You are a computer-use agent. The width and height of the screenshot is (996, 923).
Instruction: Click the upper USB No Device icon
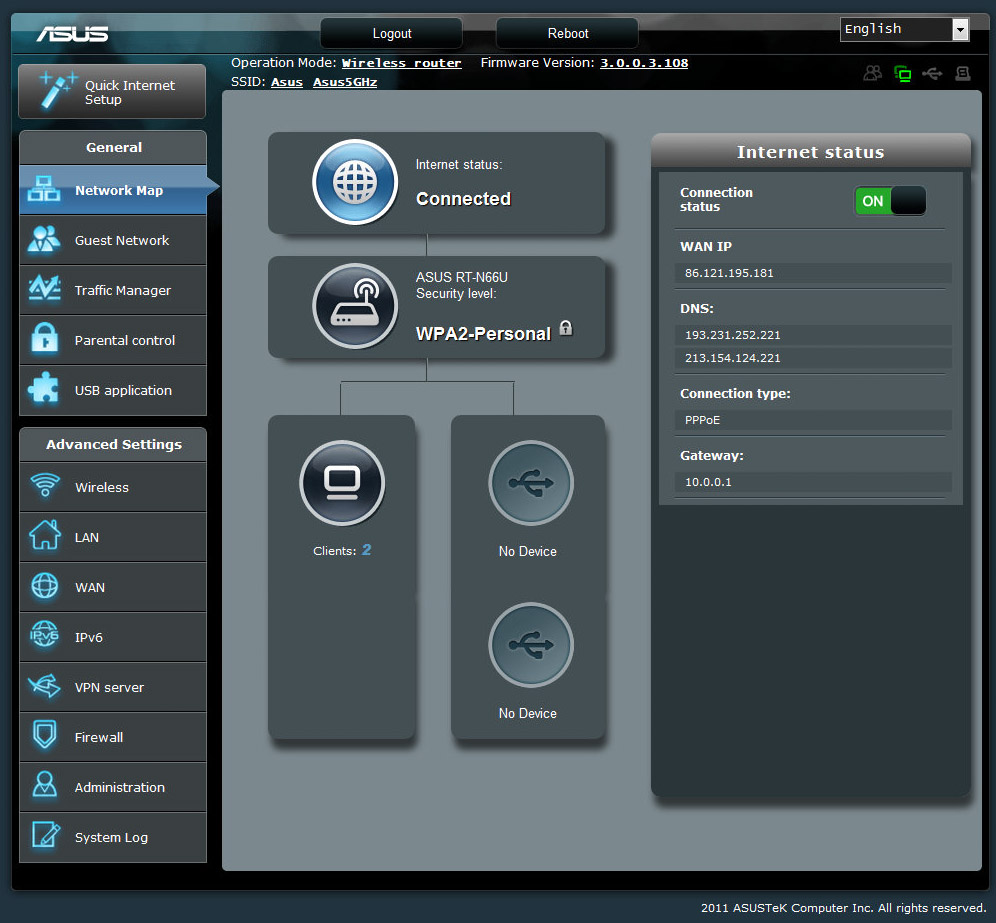pyautogui.click(x=531, y=483)
